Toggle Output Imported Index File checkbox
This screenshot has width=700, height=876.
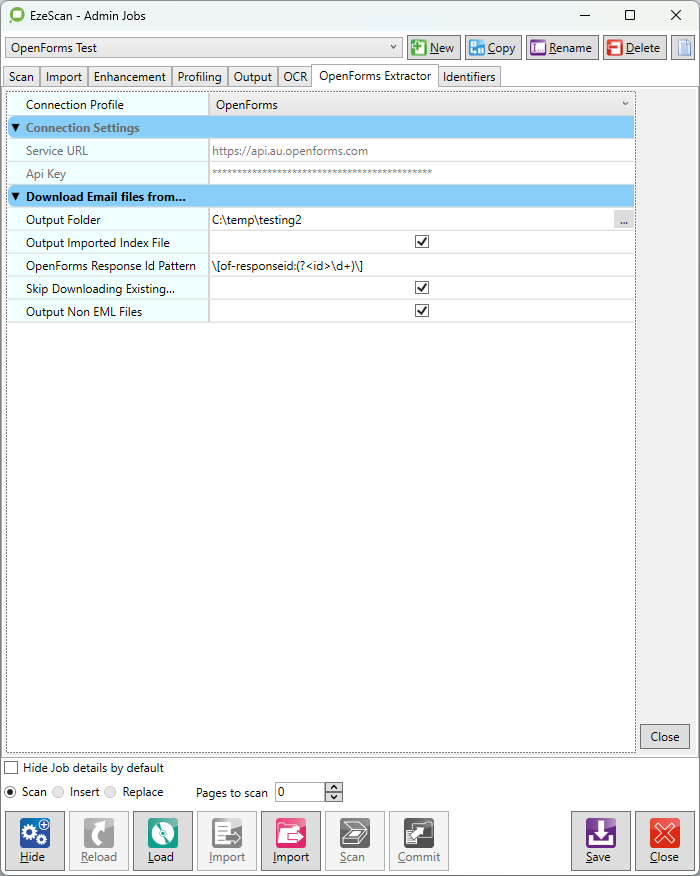(422, 242)
